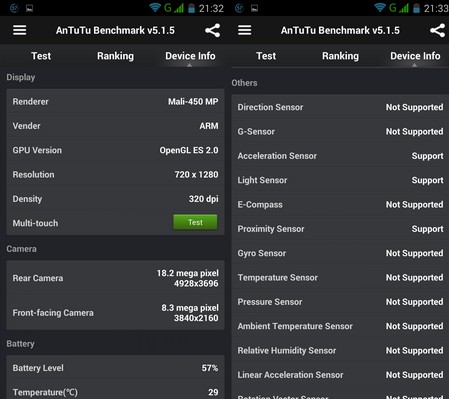Viewport: 449px width, 399px height.
Task: Tap round notification icon in right status bar
Action: tap(239, 8)
